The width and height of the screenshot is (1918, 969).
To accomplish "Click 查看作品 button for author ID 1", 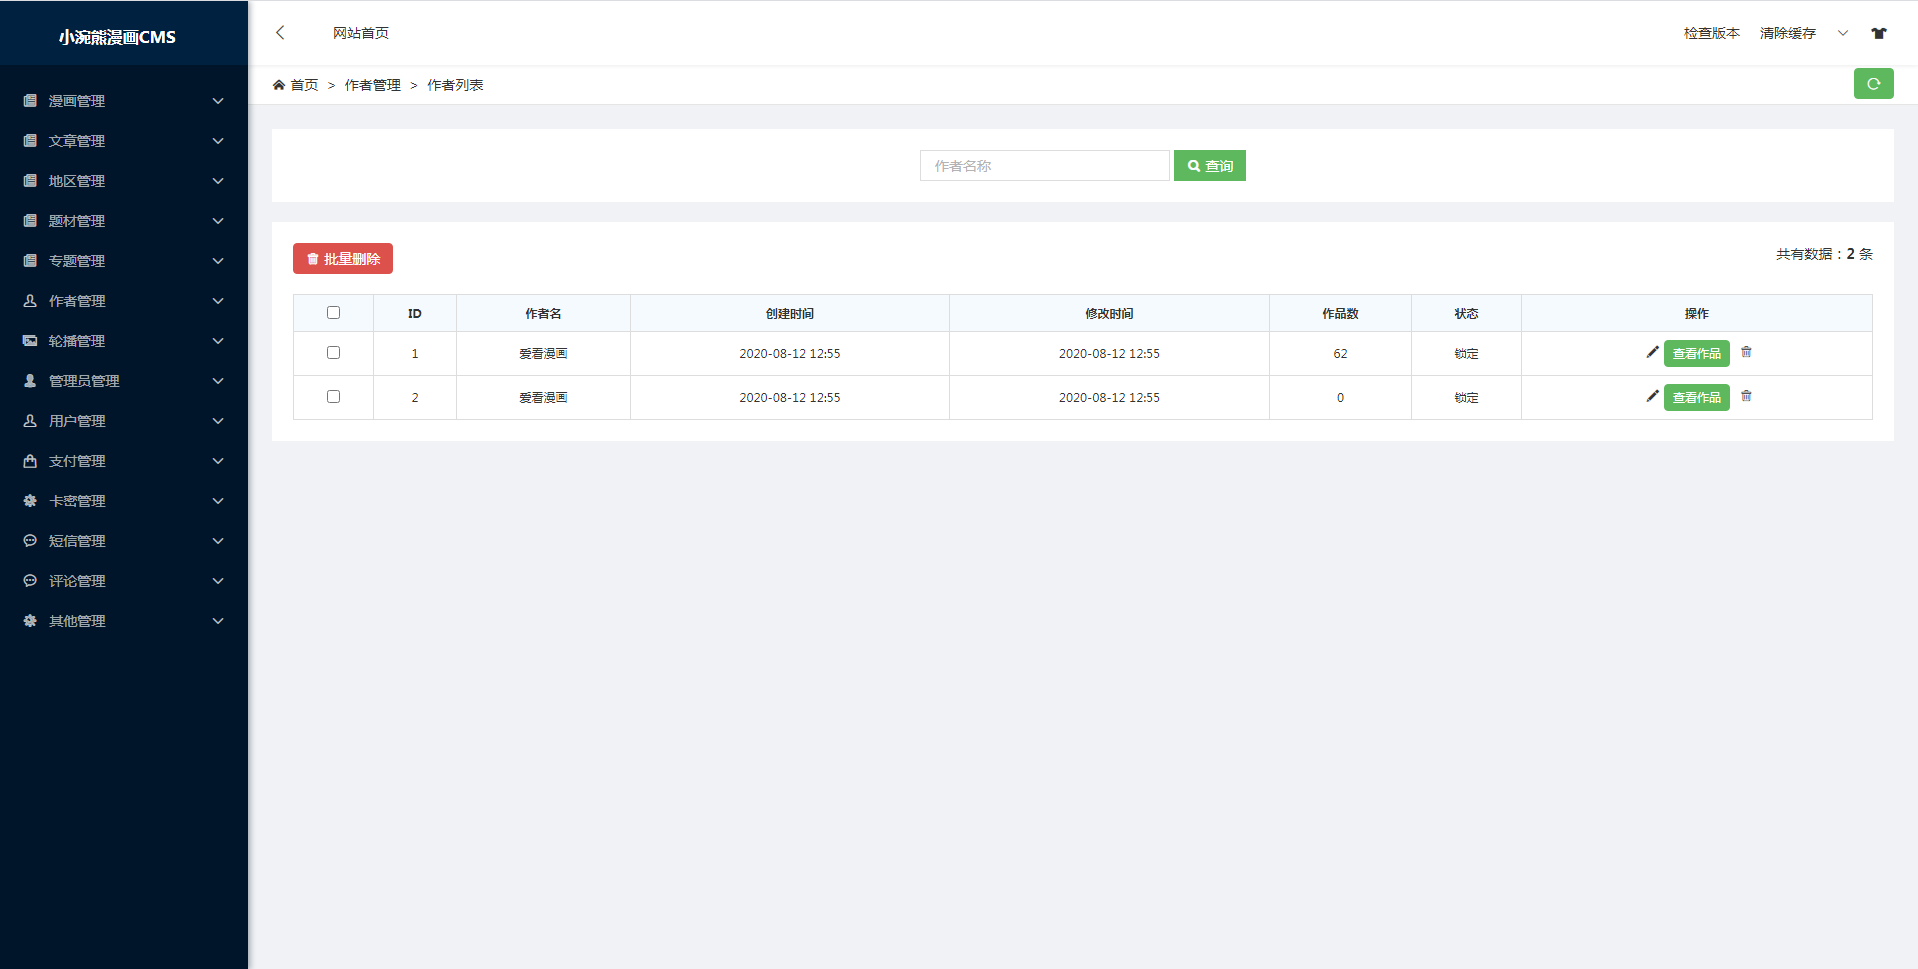I will (x=1696, y=354).
